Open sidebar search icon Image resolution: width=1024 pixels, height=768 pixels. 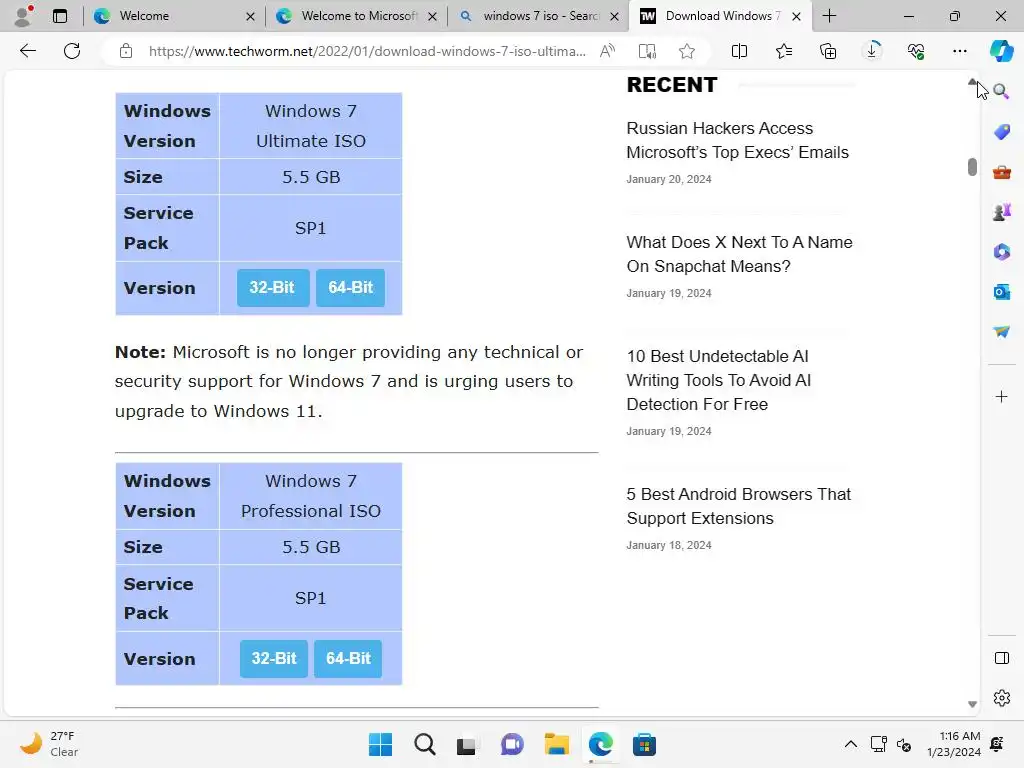coord(1001,91)
